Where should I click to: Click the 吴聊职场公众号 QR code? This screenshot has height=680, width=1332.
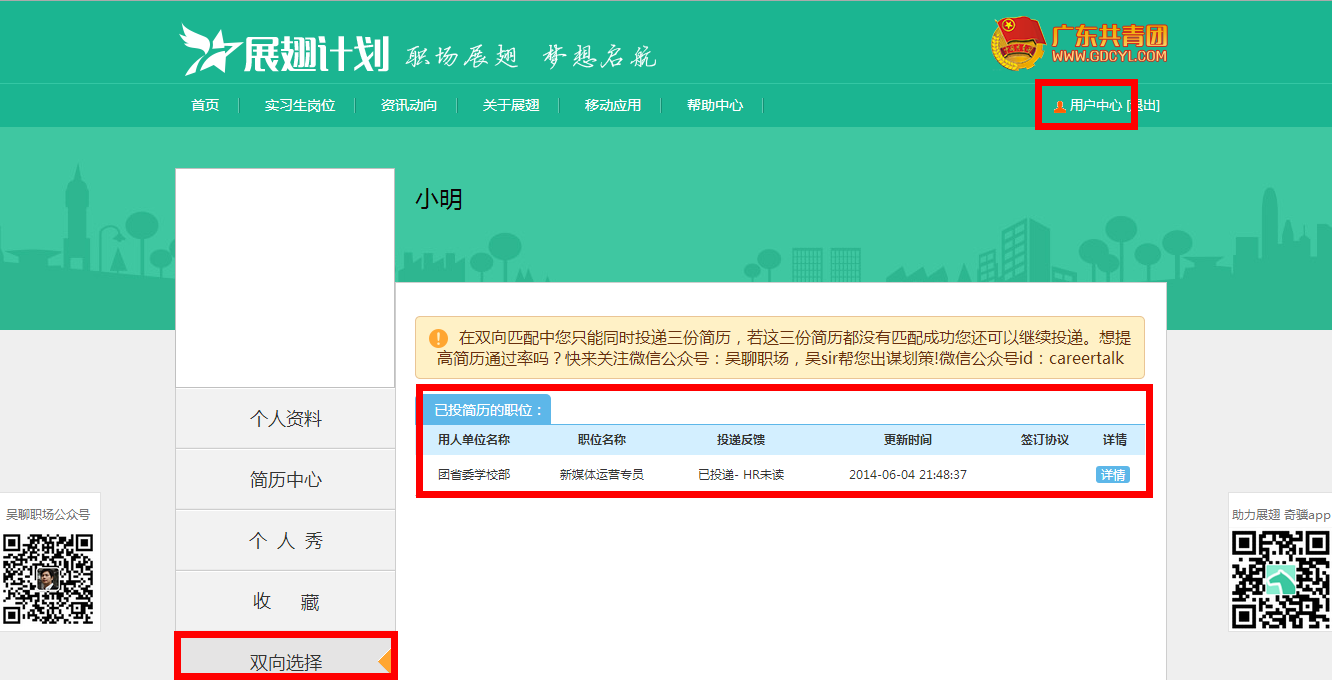point(48,578)
